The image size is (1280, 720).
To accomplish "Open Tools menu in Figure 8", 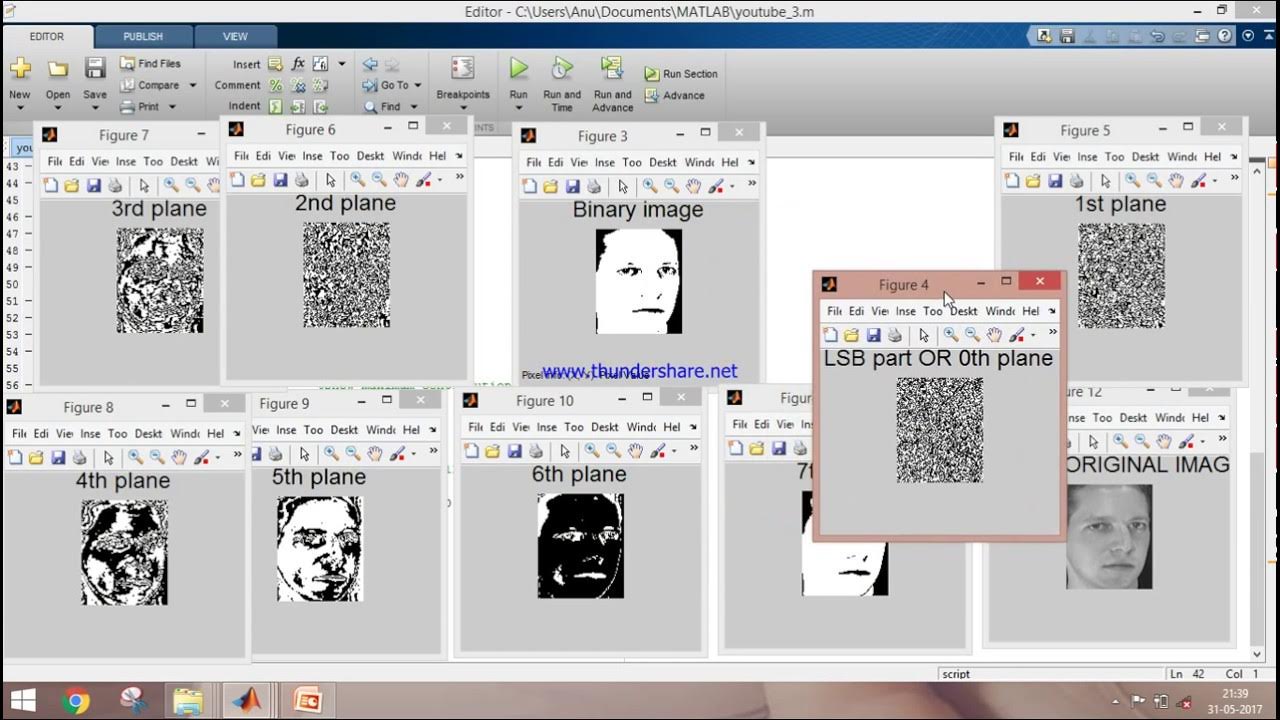I will (118, 434).
